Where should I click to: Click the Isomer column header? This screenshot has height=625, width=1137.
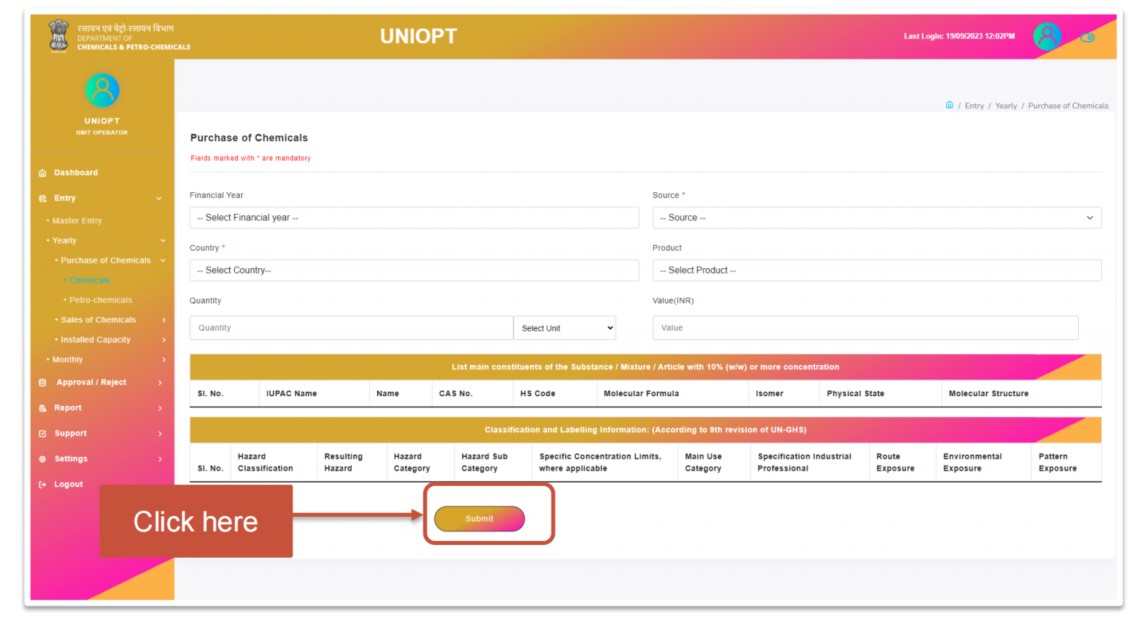click(x=769, y=394)
